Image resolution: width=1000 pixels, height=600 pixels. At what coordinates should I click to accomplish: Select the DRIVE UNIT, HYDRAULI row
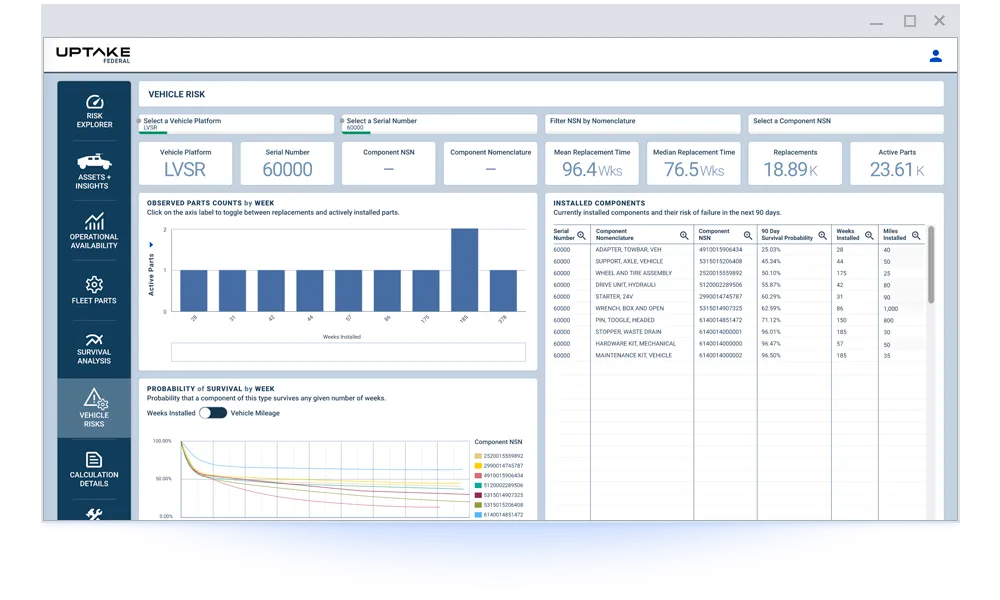(738, 285)
